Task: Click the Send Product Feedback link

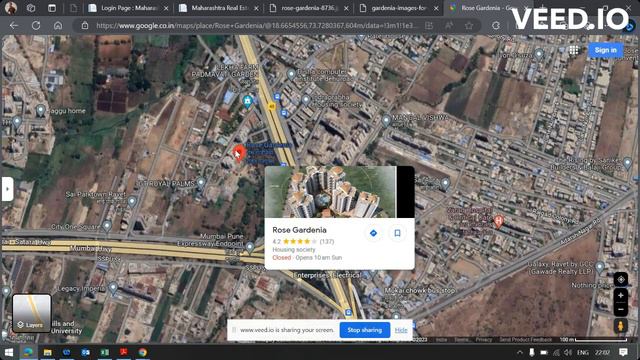Action: (x=526, y=340)
